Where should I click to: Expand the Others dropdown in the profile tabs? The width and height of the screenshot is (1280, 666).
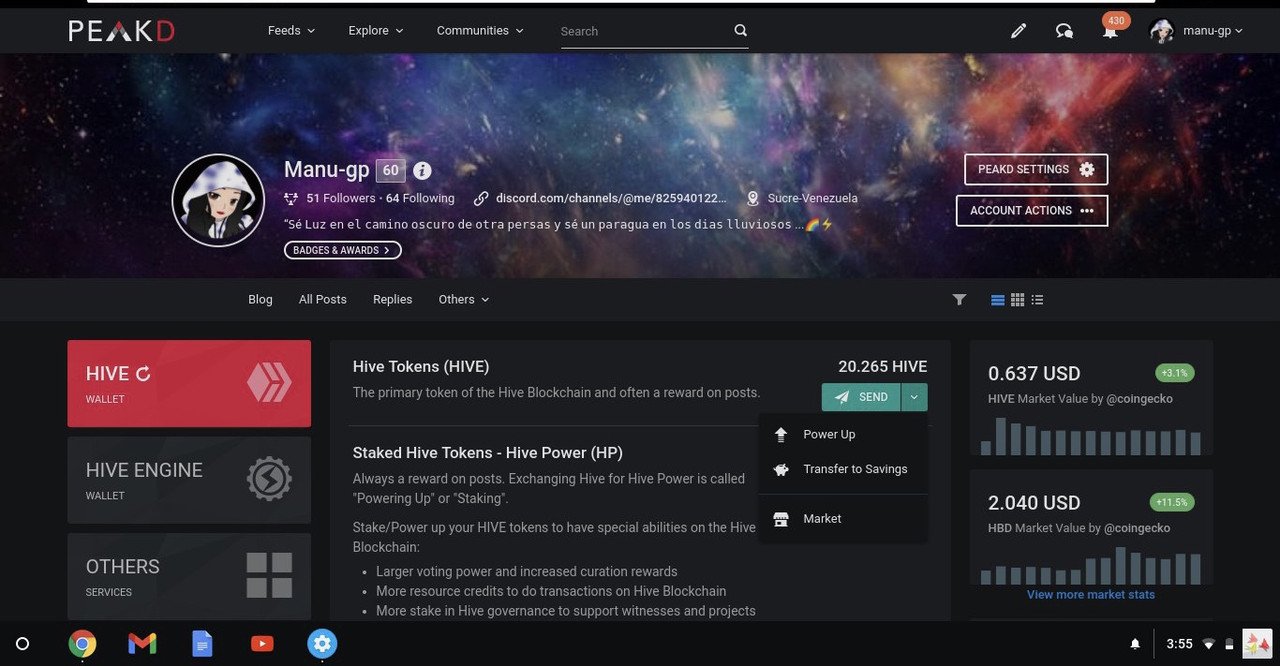[x=464, y=299]
